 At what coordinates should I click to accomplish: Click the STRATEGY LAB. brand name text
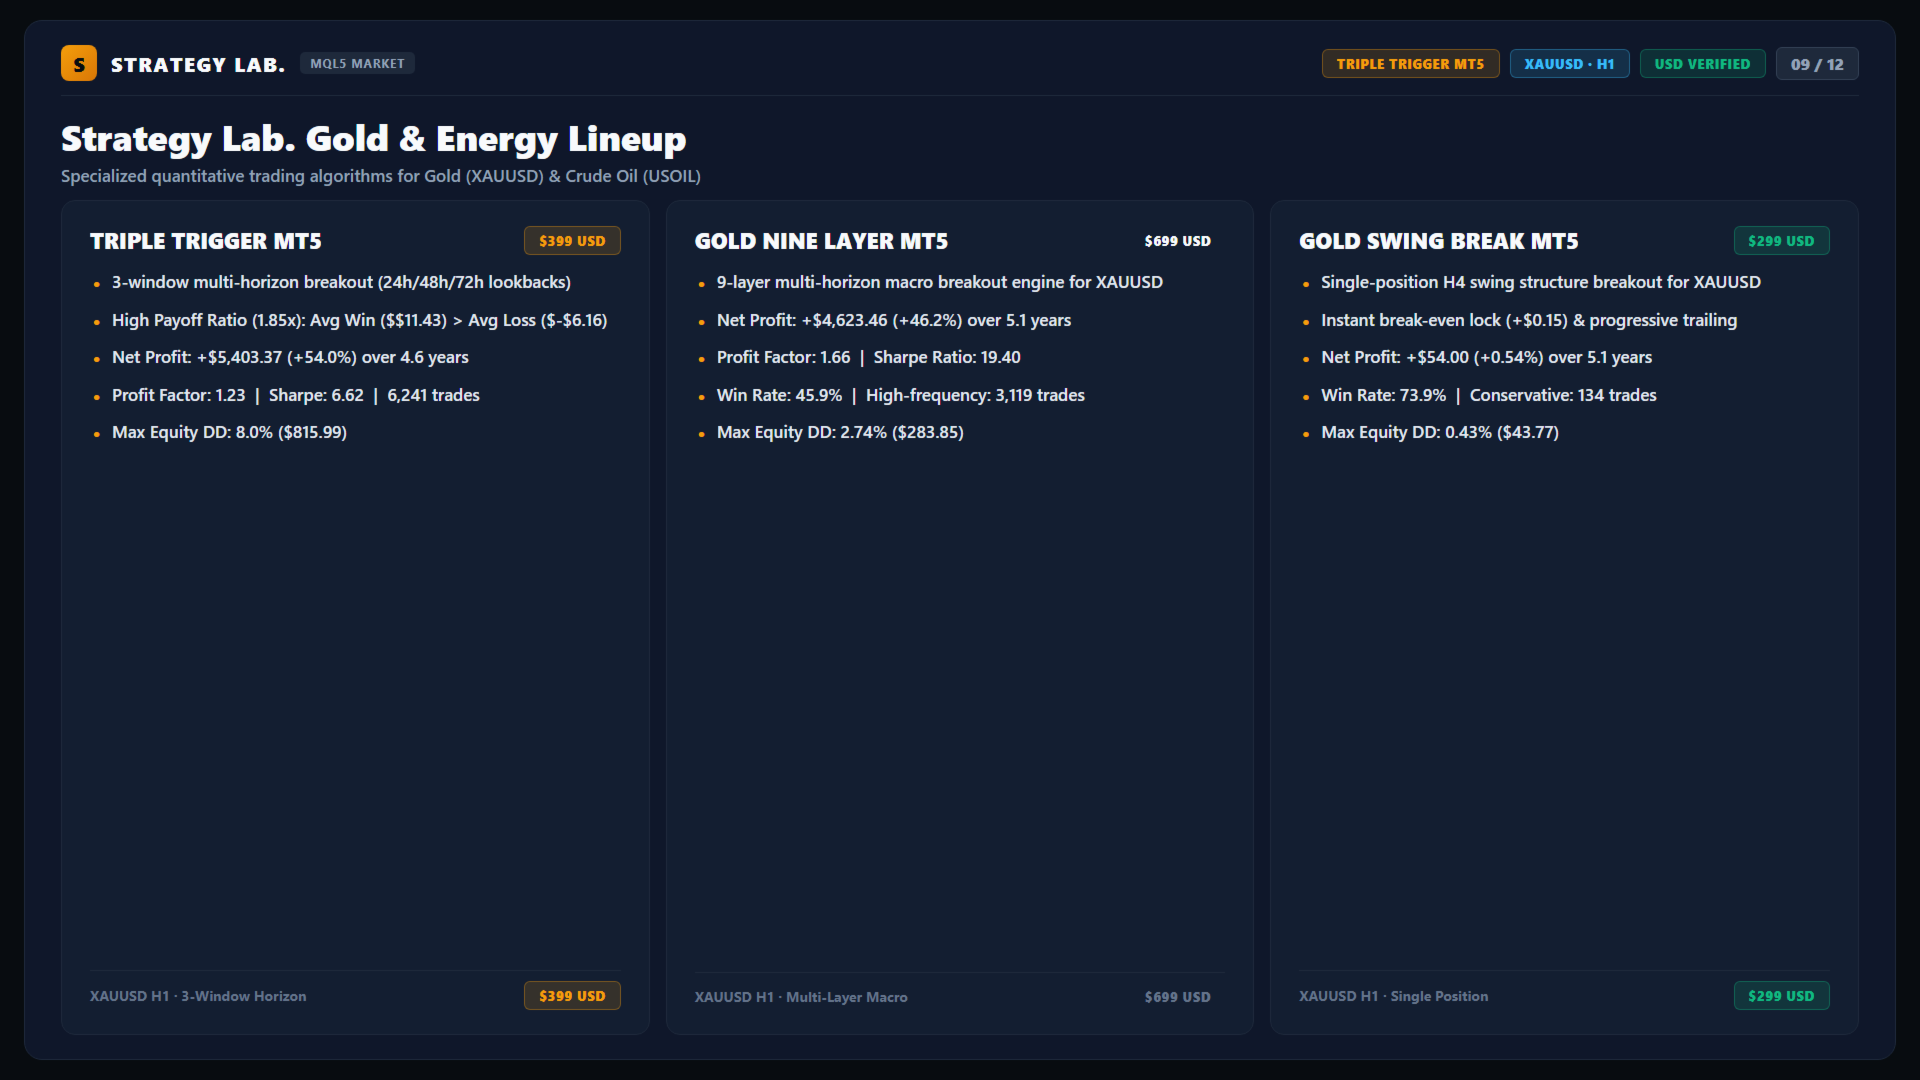coord(197,65)
